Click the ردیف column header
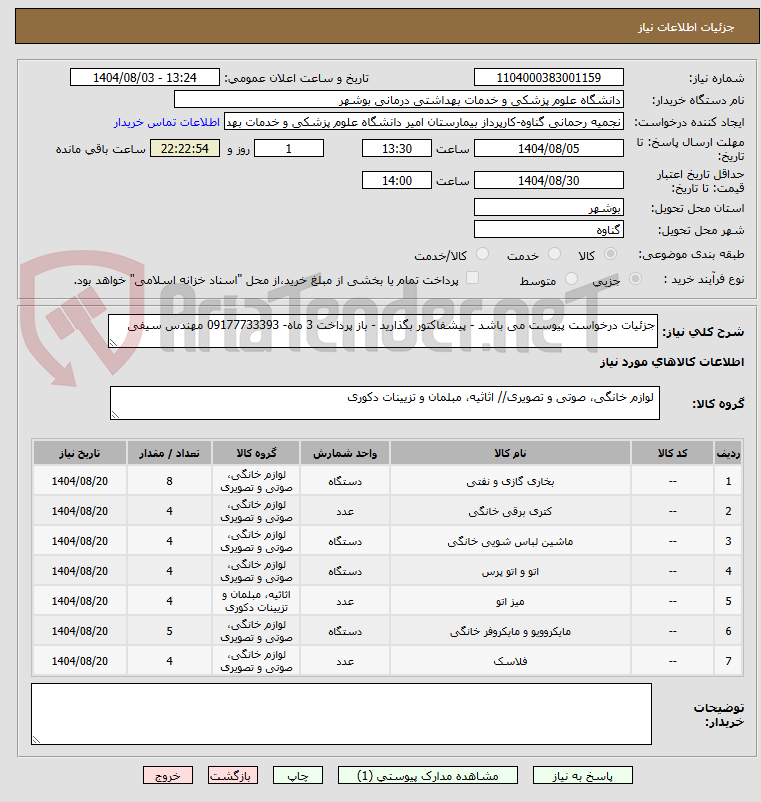761x802 pixels. click(x=728, y=453)
